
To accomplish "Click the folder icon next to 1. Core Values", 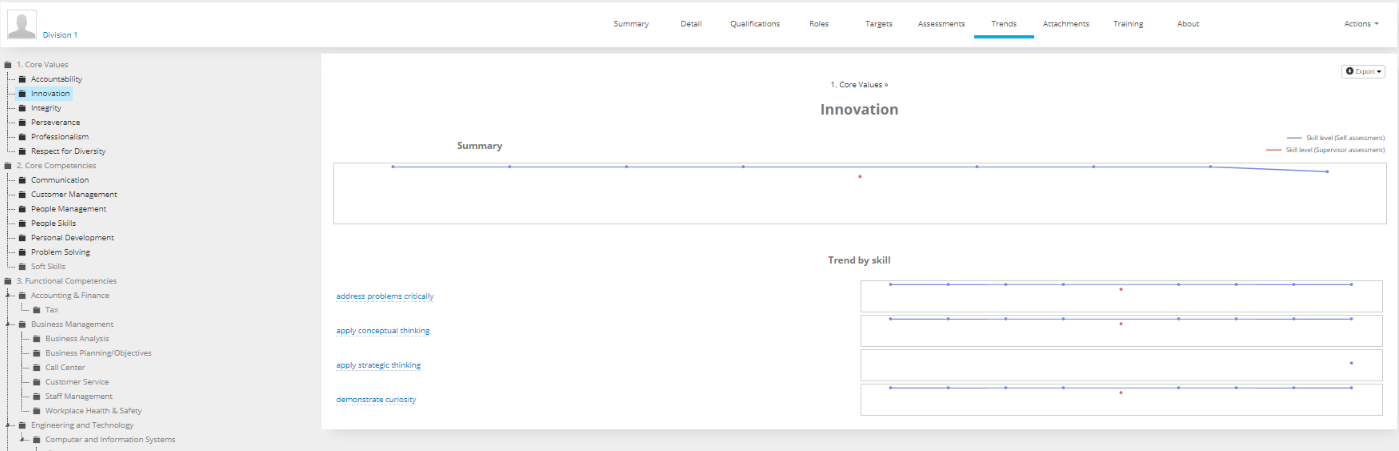I will (x=8, y=65).
